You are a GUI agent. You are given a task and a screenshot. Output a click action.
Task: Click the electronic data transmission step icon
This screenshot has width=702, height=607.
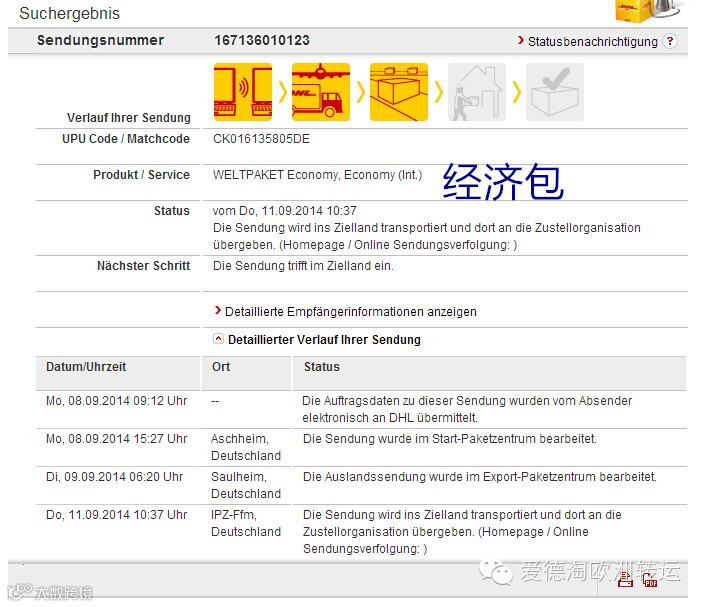point(243,92)
